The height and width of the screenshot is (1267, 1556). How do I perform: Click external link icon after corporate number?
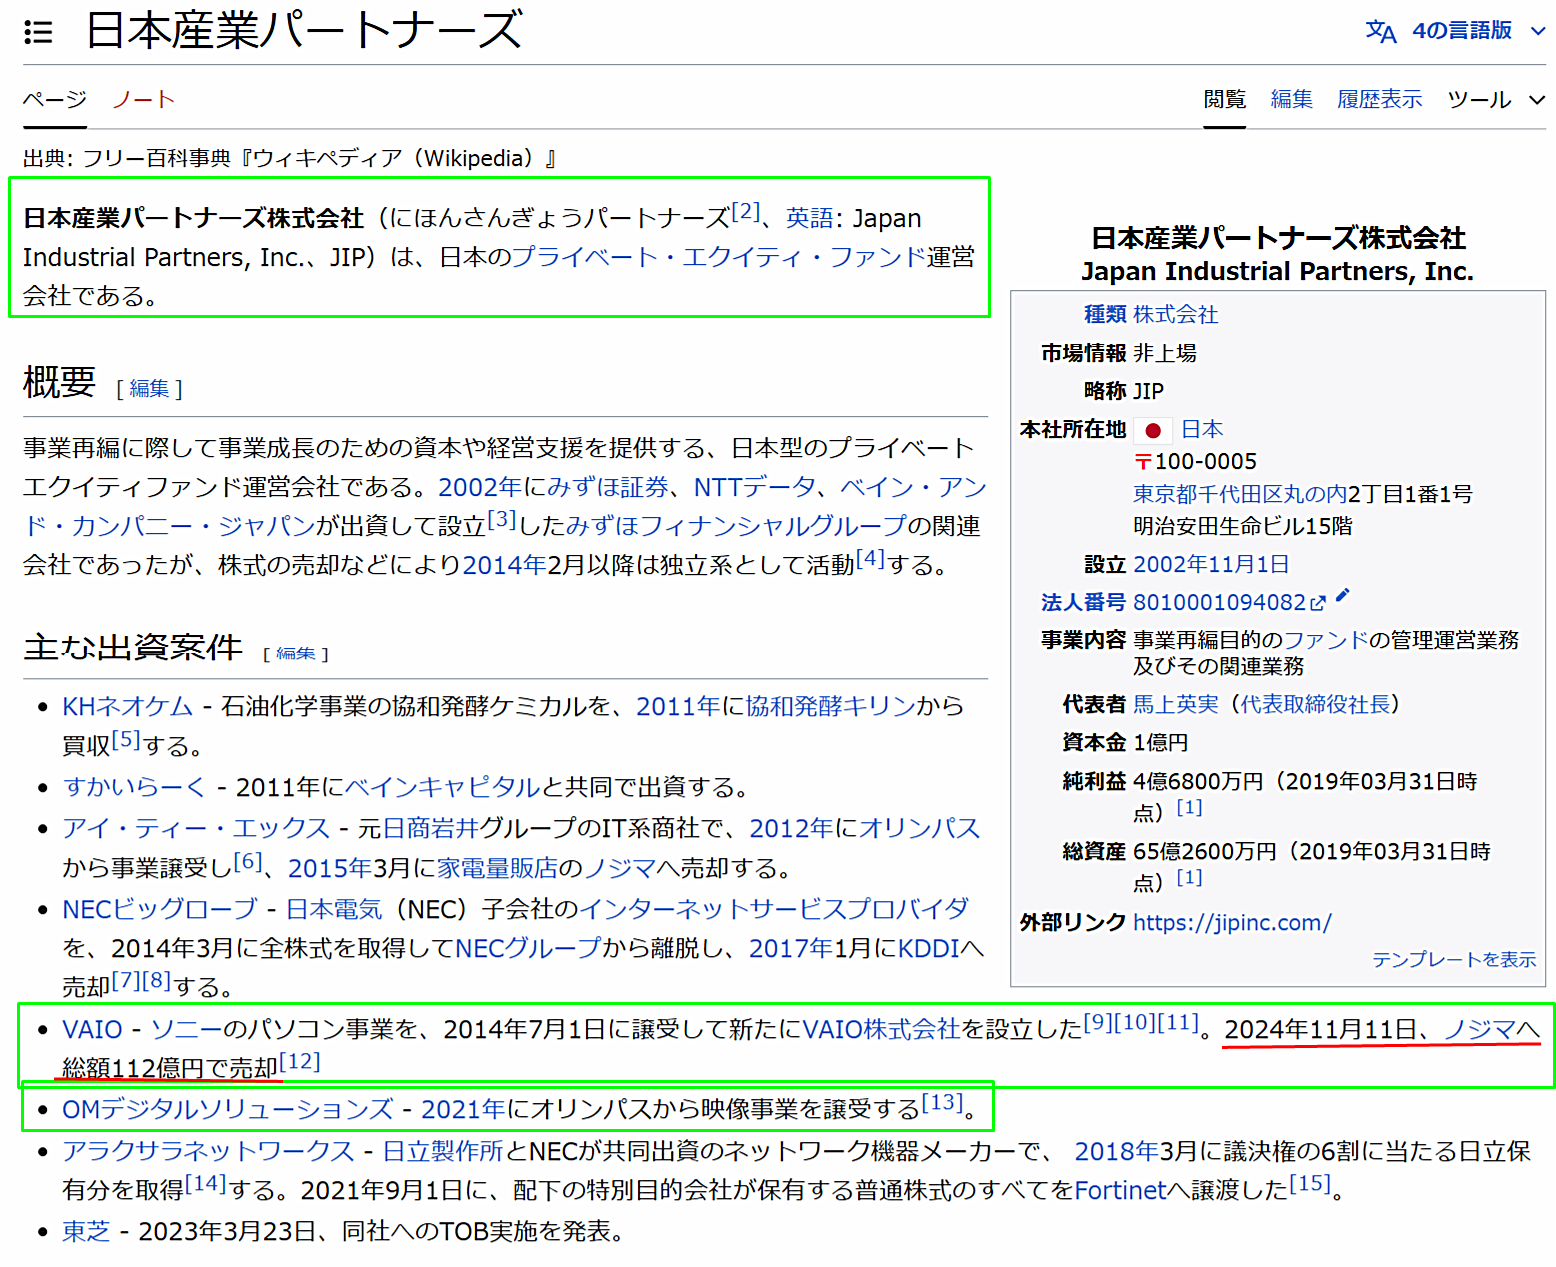coord(1318,603)
